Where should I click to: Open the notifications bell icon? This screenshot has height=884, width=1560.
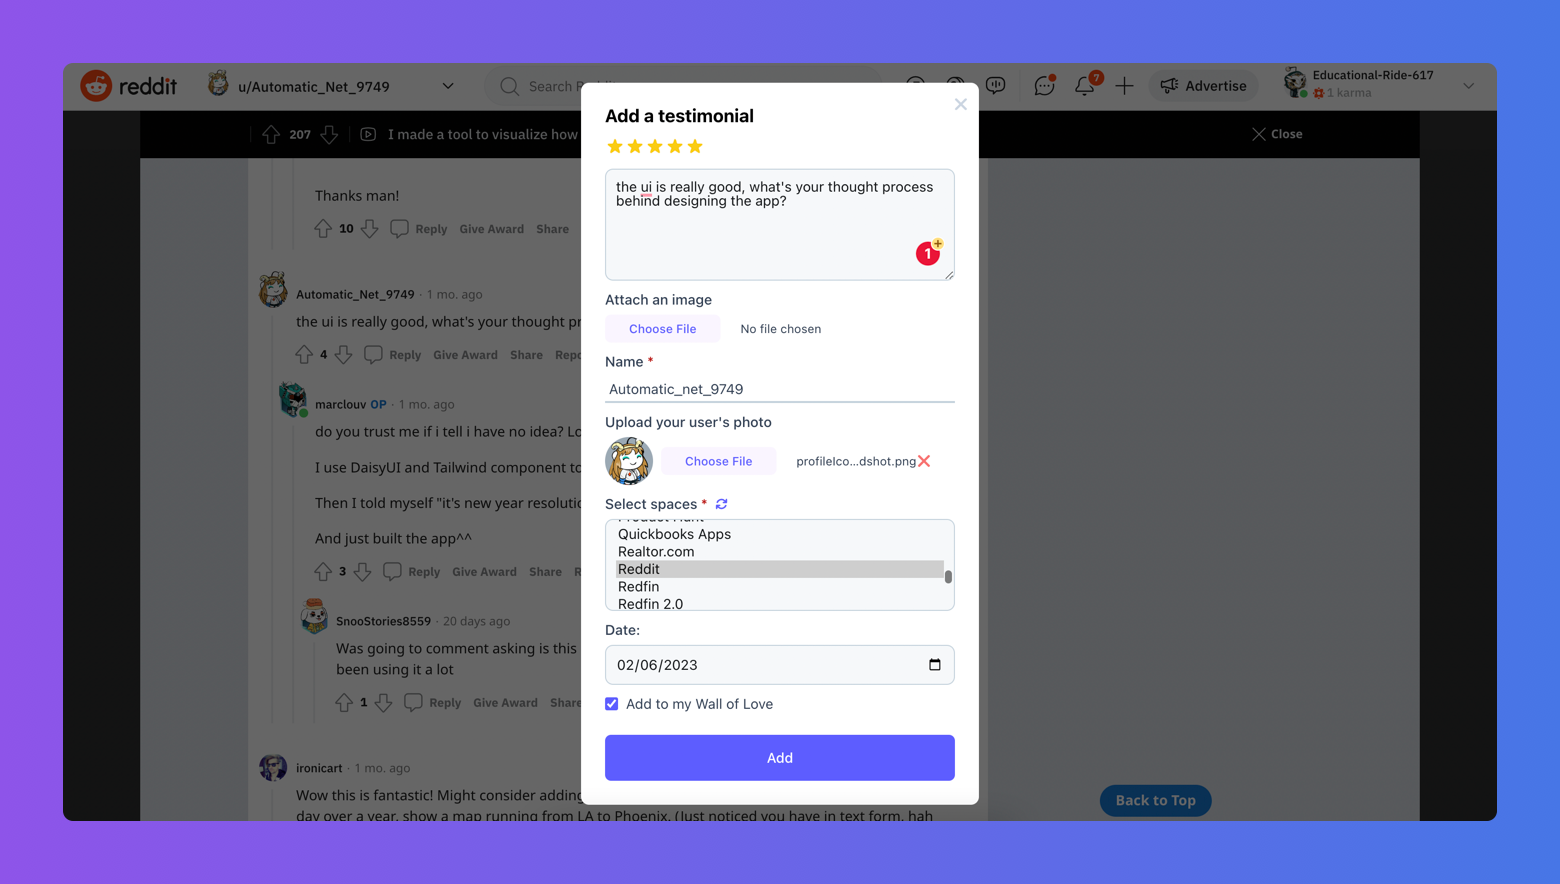click(1085, 86)
